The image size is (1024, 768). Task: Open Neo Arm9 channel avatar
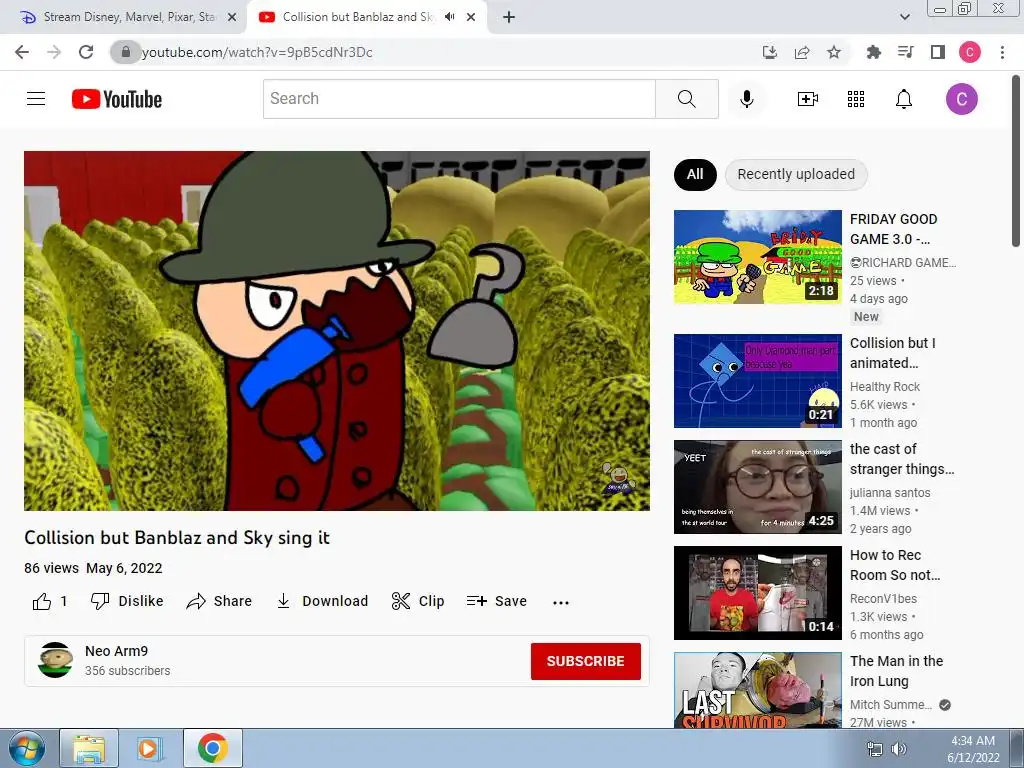[x=56, y=660]
